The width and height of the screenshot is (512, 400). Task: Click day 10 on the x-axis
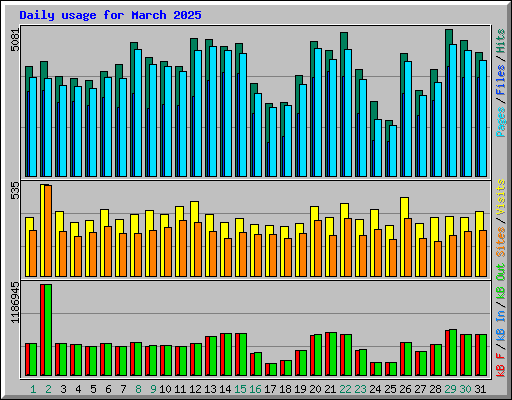(165, 389)
